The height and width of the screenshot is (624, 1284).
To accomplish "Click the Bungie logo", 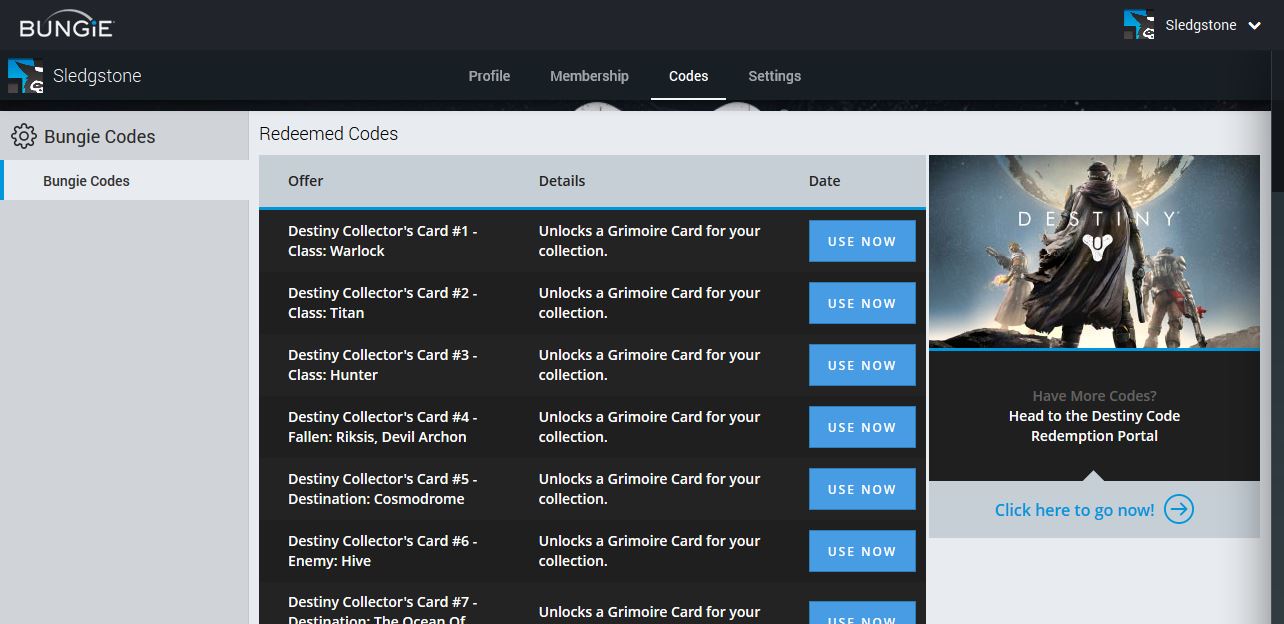I will click(66, 25).
